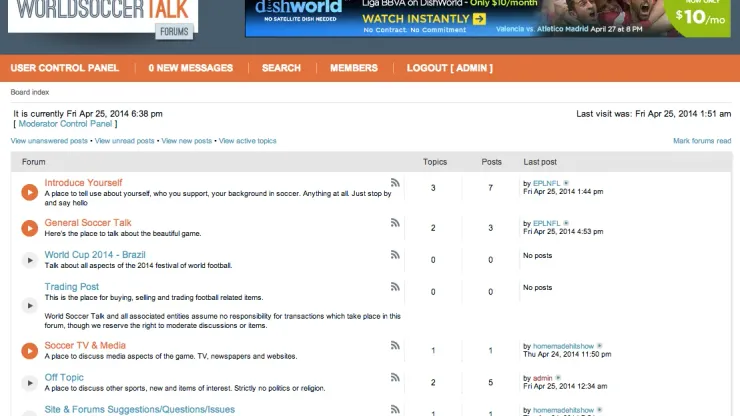Click the orange unread icon beside Introduce Yourself
Image resolution: width=740 pixels, height=416 pixels.
pyautogui.click(x=30, y=190)
